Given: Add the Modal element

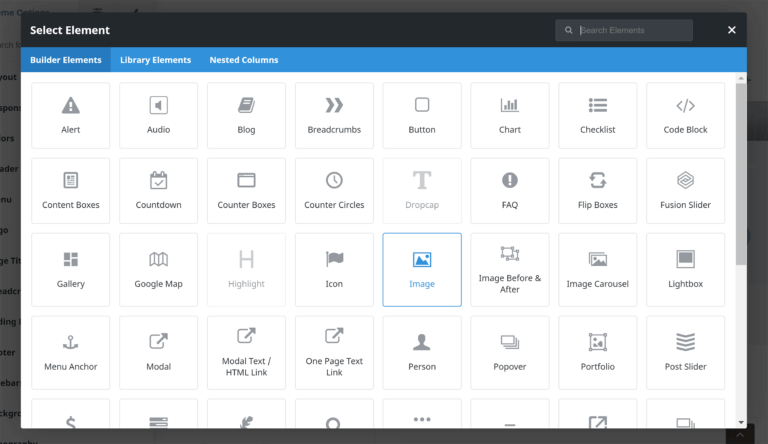Looking at the screenshot, I should coord(158,352).
